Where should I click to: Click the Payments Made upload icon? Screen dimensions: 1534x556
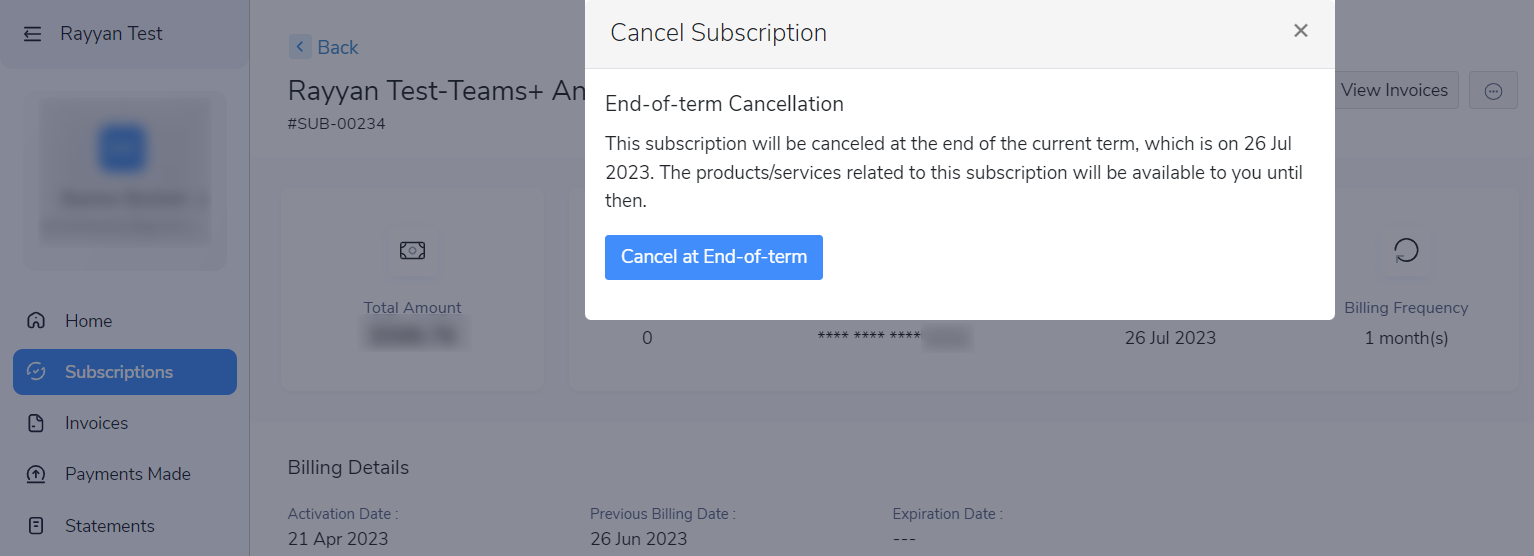pos(36,474)
